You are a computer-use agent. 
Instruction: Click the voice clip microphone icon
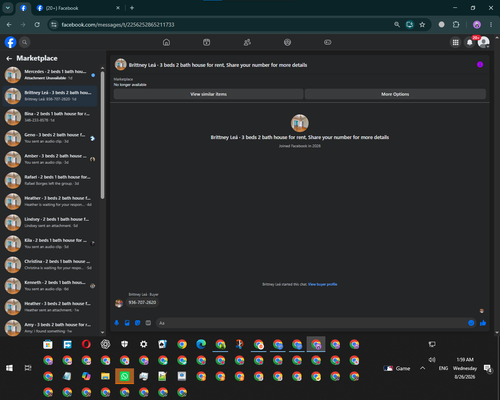pyautogui.click(x=117, y=323)
